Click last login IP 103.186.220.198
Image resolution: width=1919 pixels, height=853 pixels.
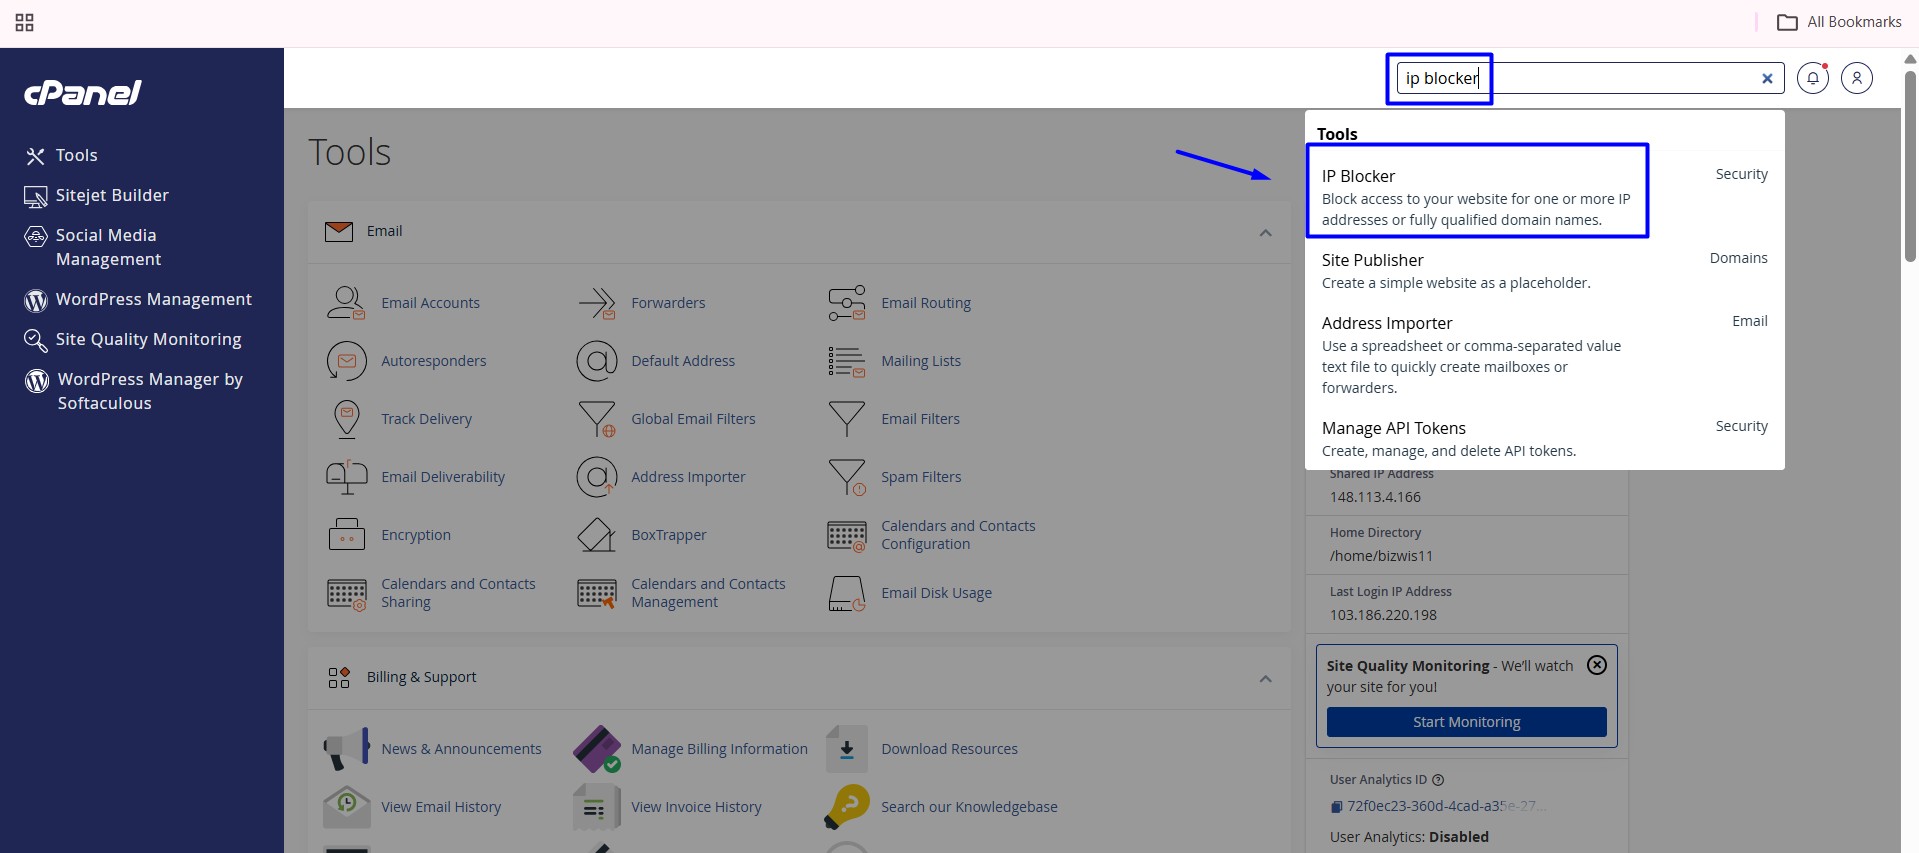click(x=1383, y=615)
